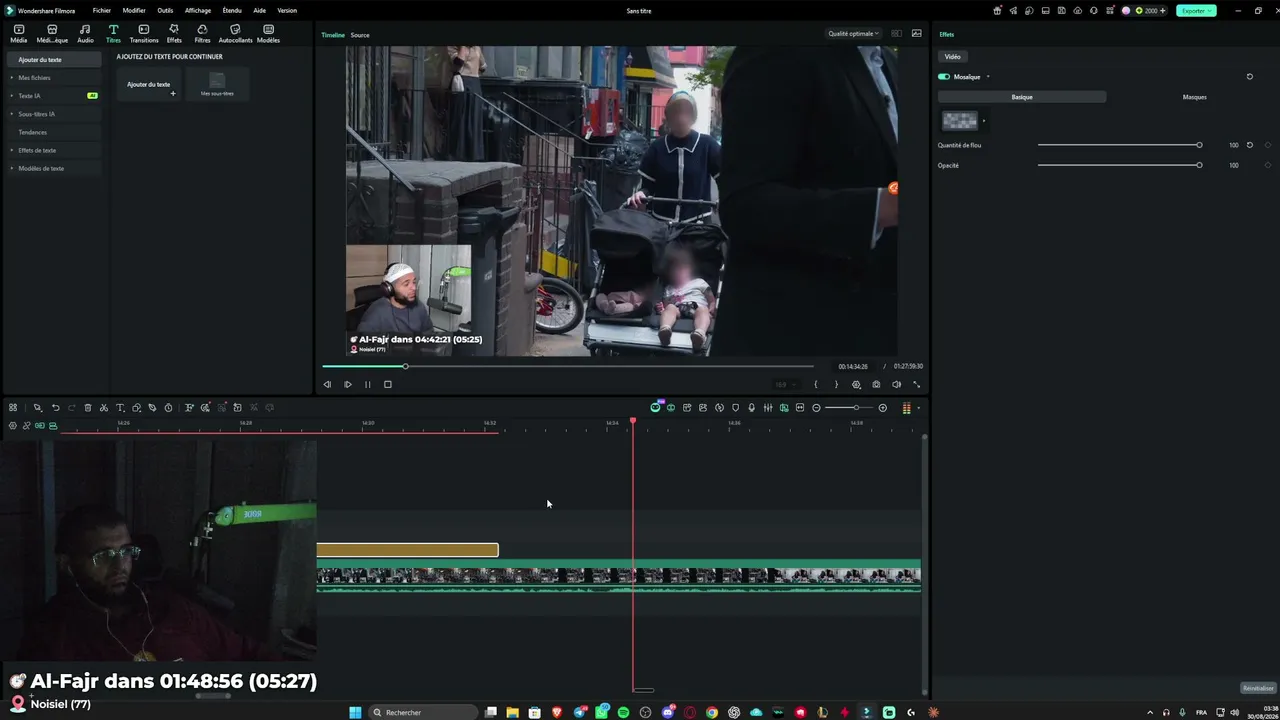Screen dimensions: 1280x720
Task: Click the Ajouter du texte sidebar button
Action: (x=53, y=60)
